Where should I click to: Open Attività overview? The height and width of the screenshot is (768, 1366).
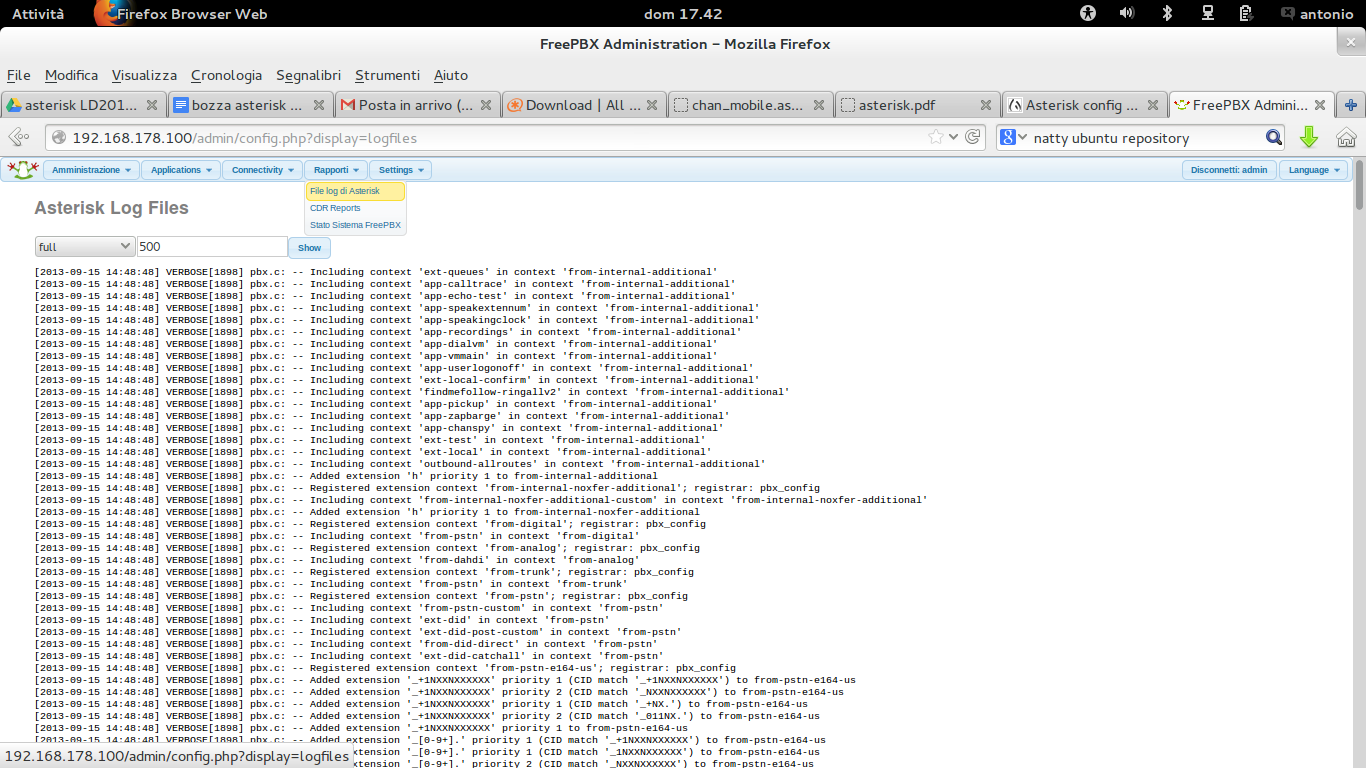pyautogui.click(x=38, y=13)
